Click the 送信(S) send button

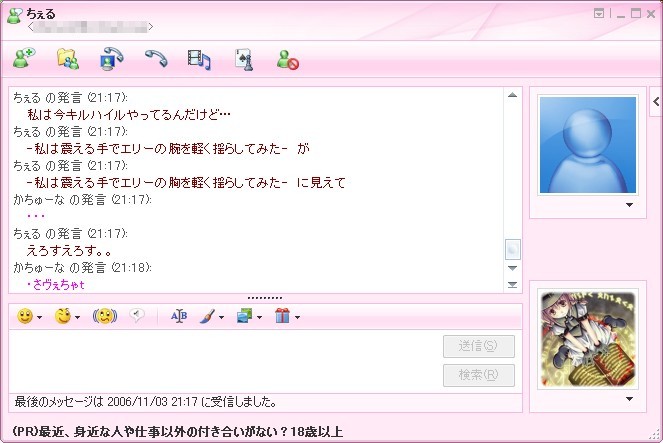click(479, 346)
